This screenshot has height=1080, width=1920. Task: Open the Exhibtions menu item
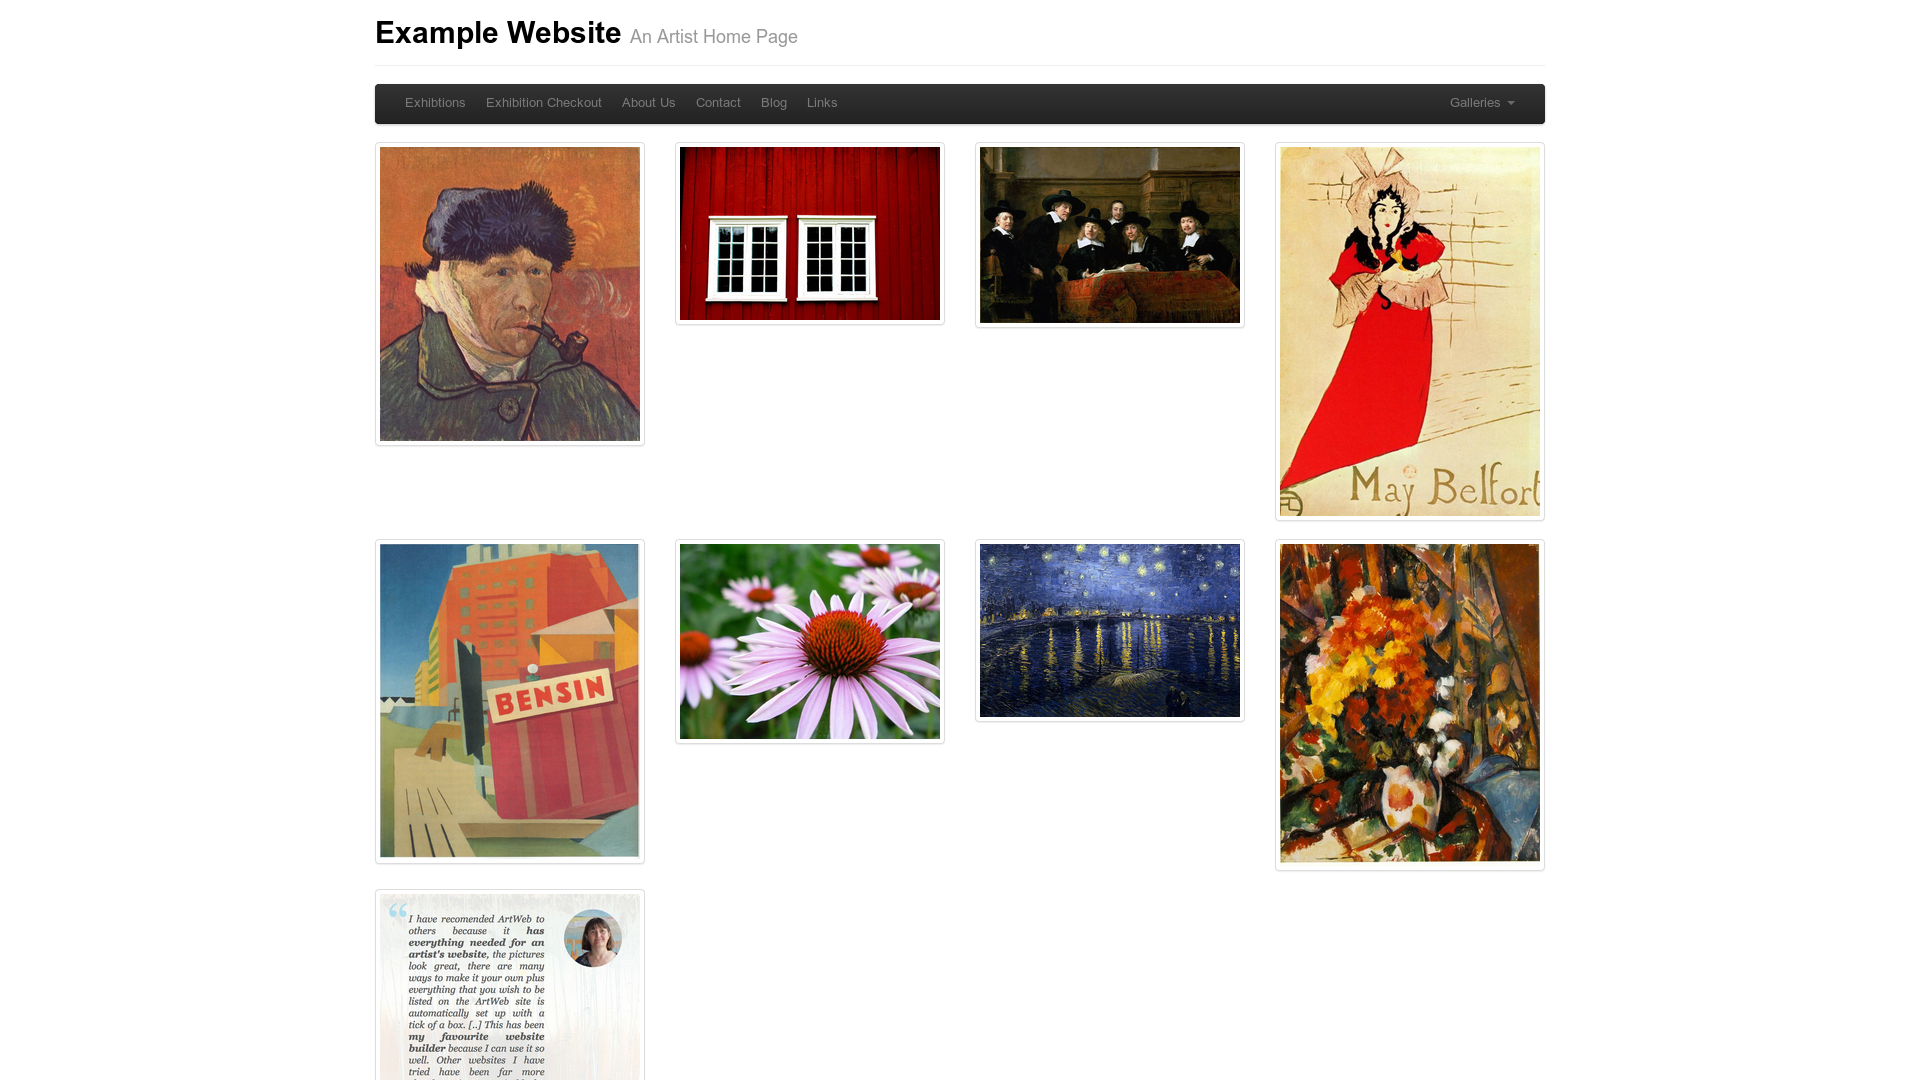pos(435,103)
